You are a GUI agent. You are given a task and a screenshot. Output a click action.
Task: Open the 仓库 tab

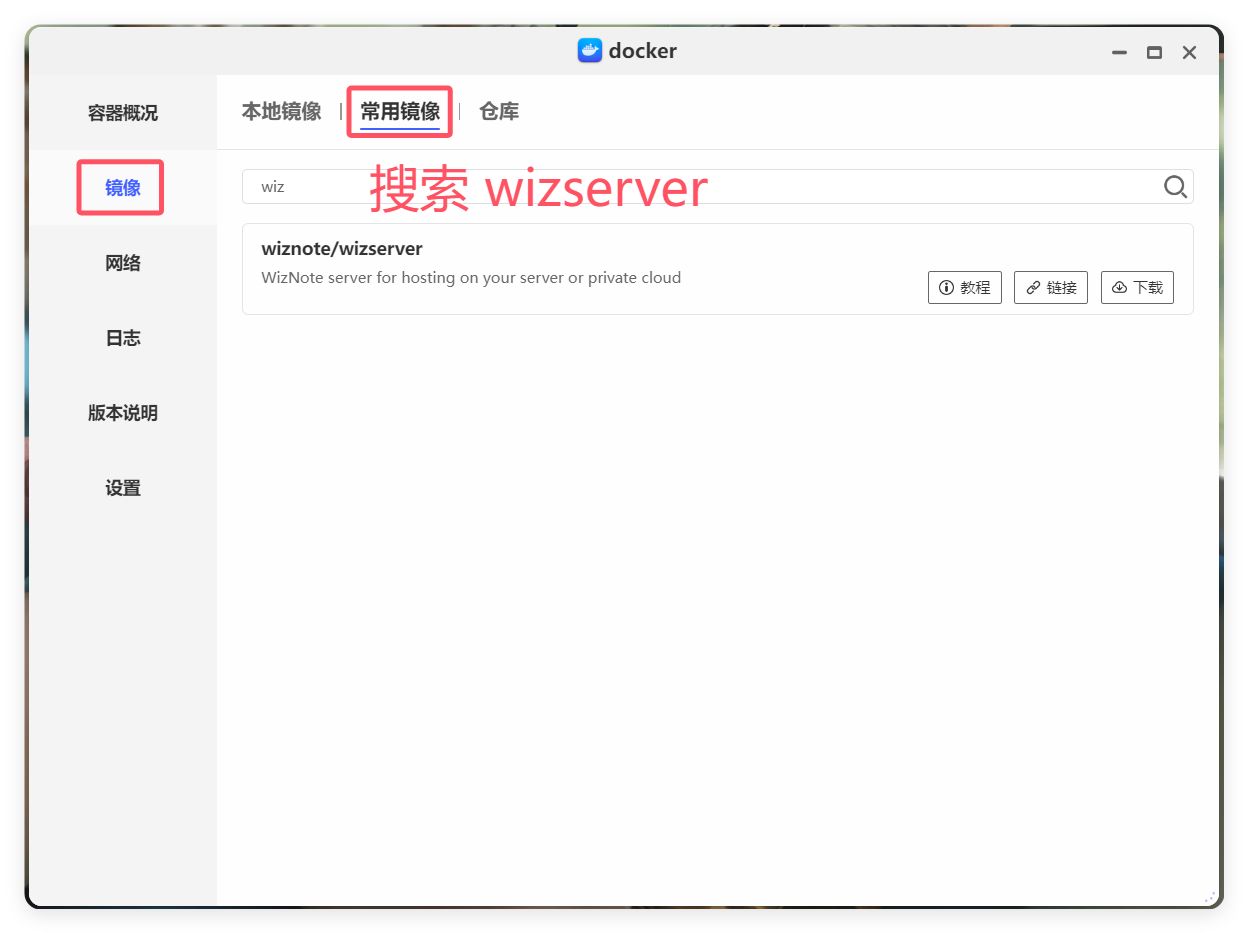[498, 111]
